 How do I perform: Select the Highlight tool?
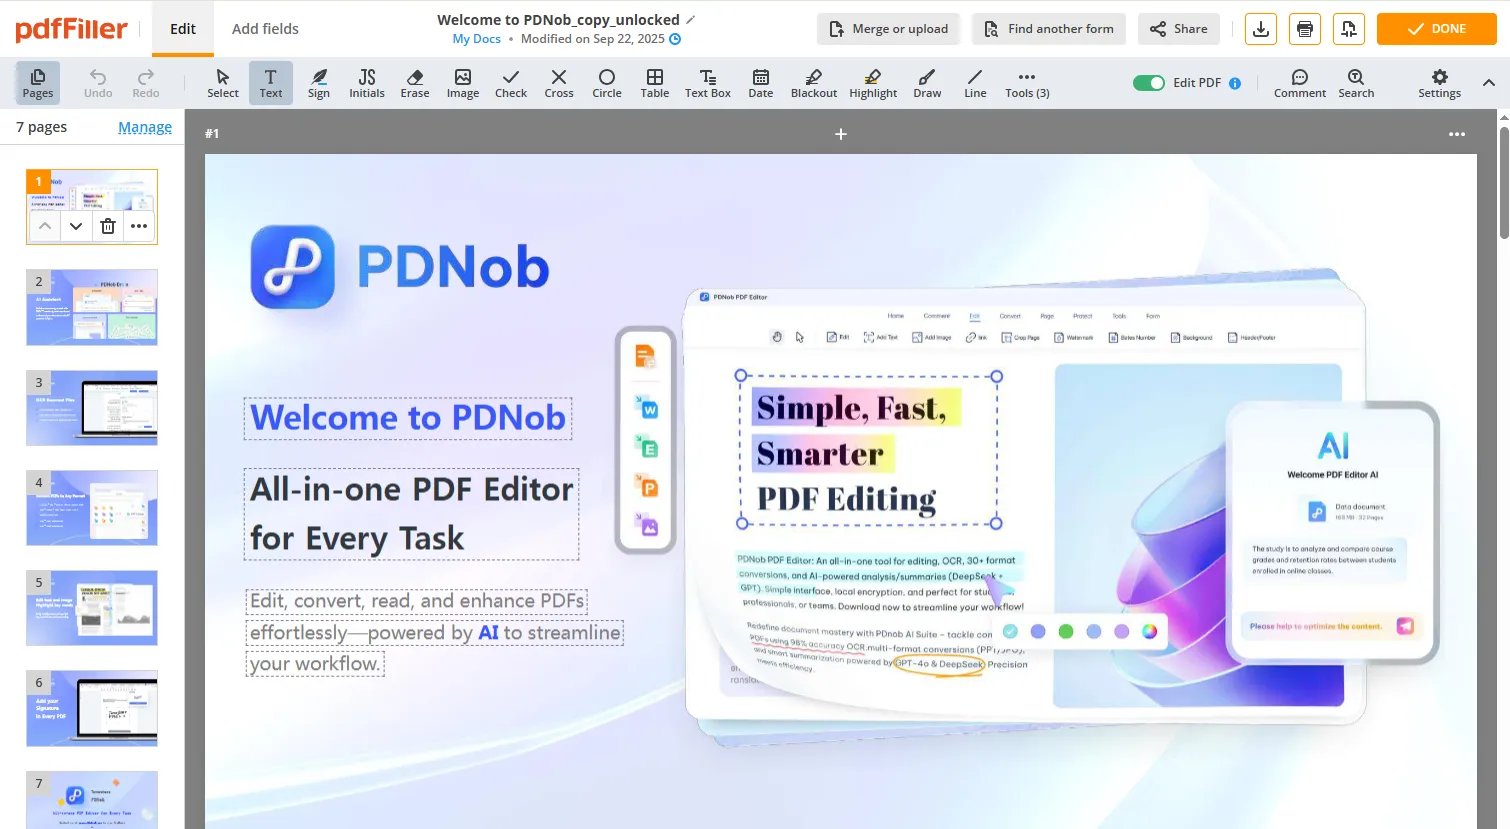[x=873, y=83]
